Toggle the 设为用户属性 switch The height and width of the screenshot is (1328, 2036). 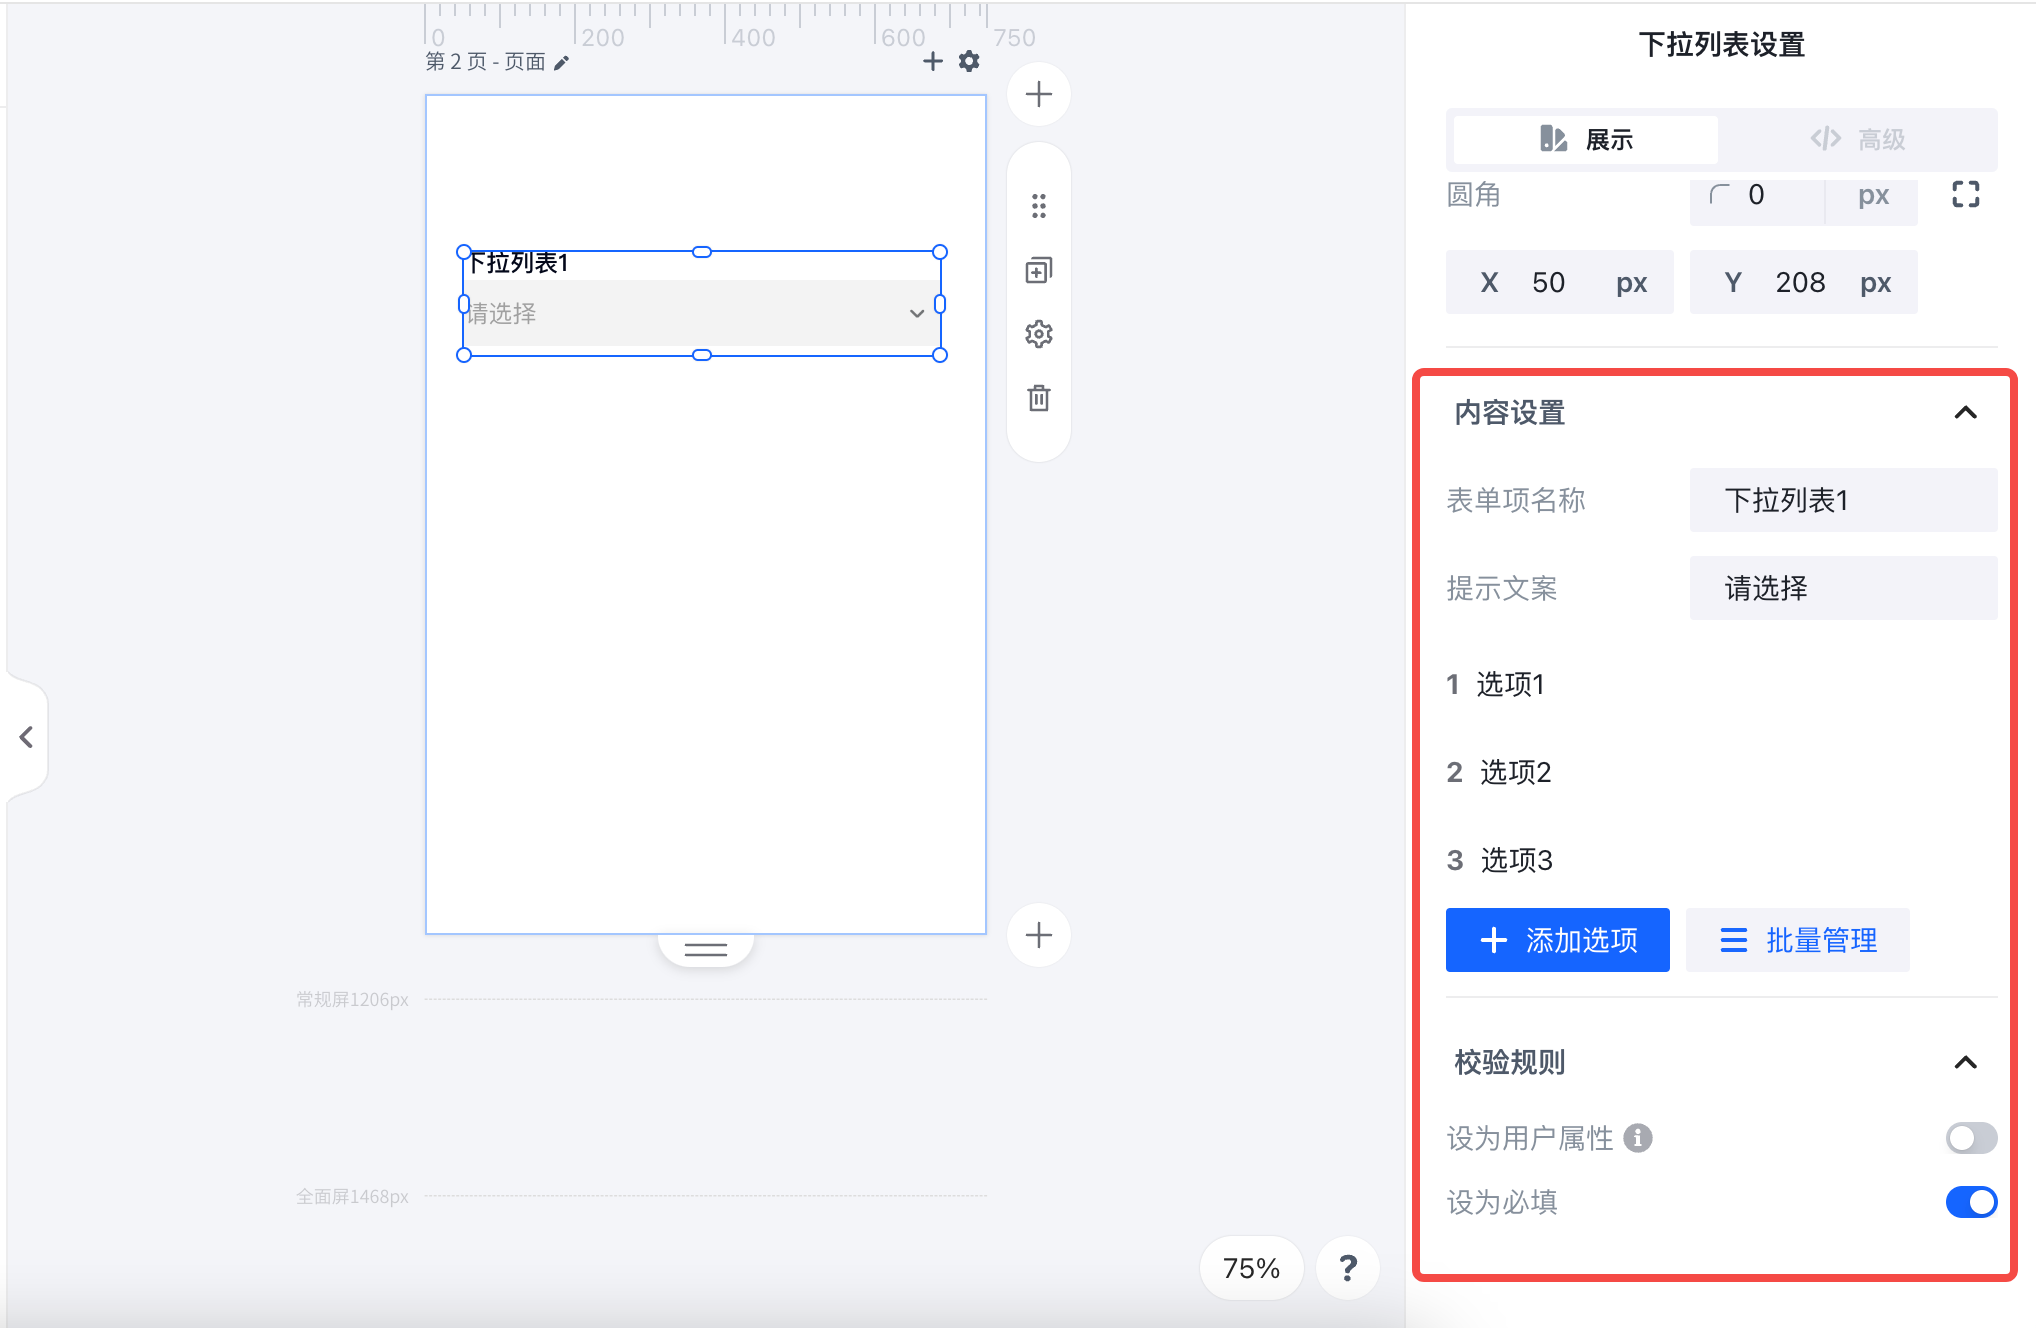point(1971,1138)
